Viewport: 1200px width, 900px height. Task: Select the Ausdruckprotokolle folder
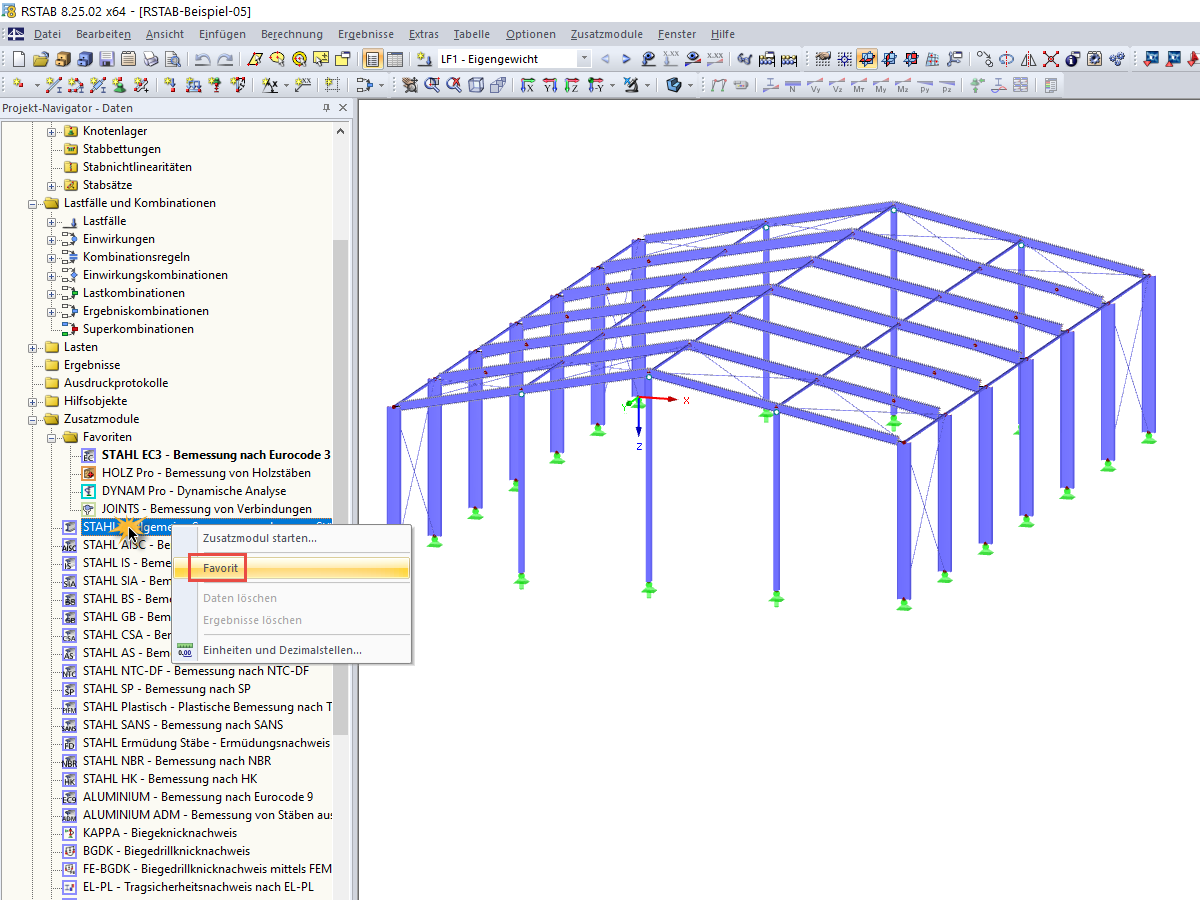(x=116, y=383)
